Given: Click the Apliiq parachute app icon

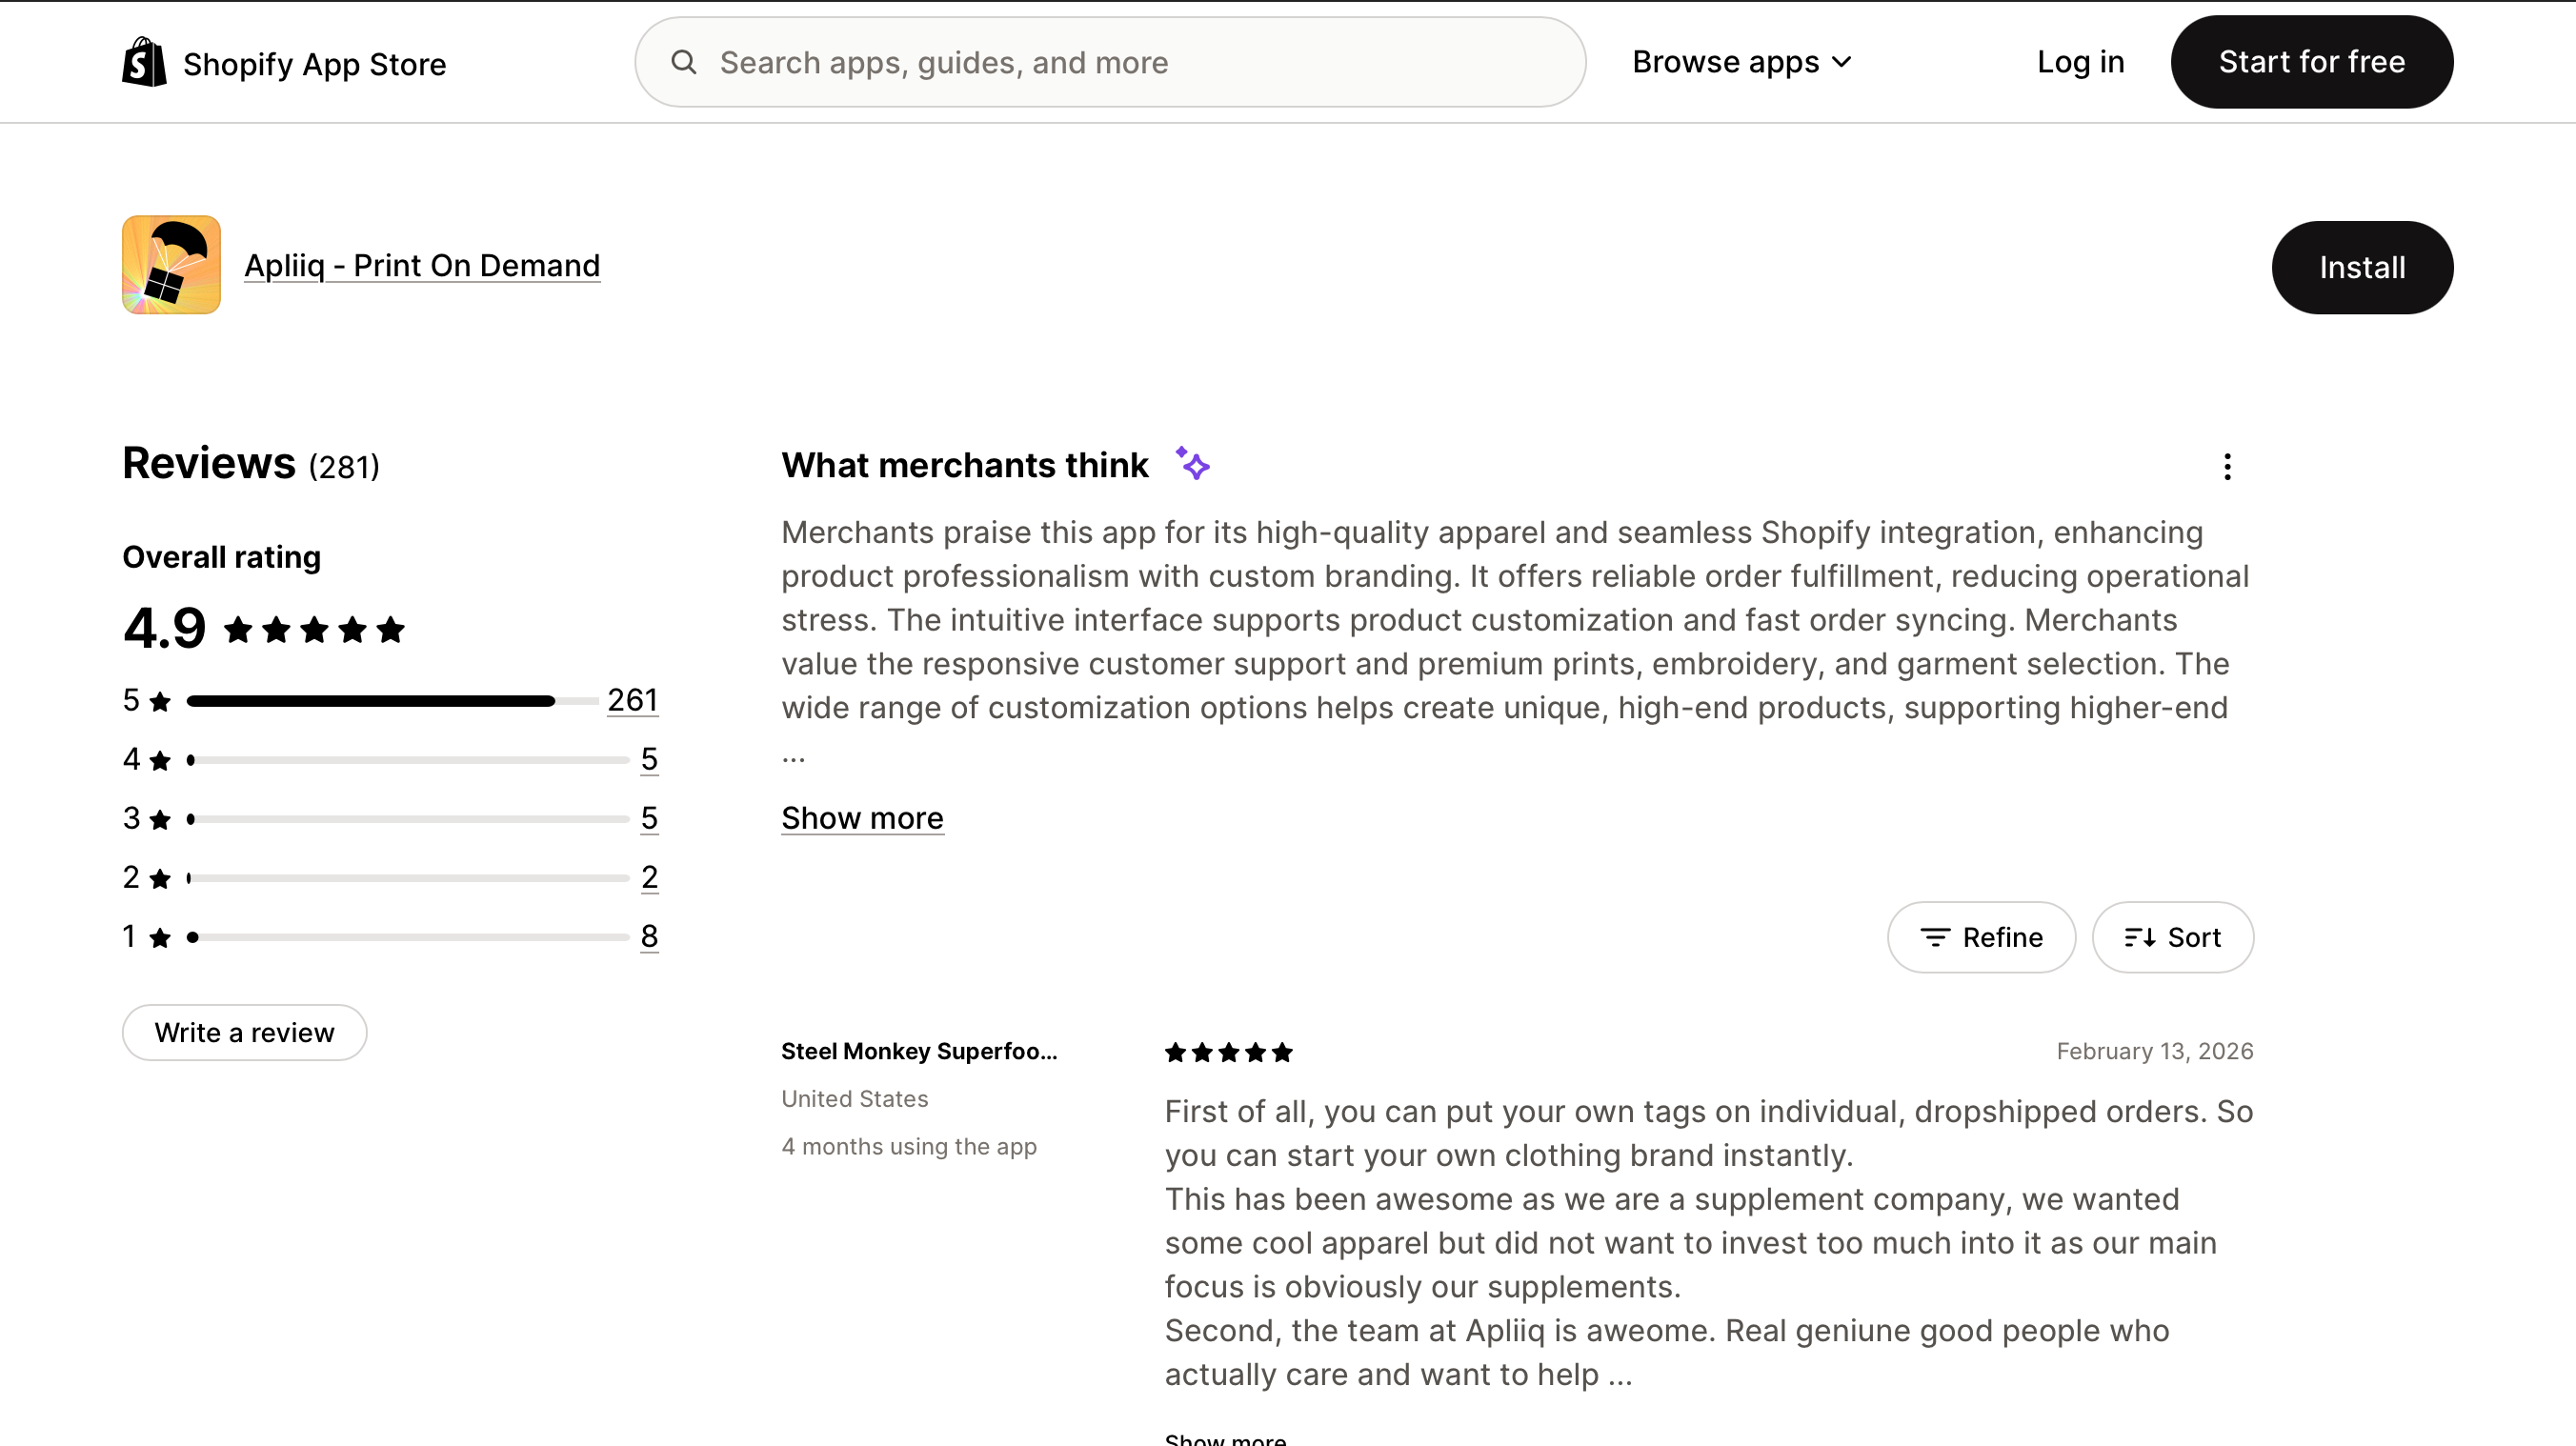Looking at the screenshot, I should tap(171, 265).
